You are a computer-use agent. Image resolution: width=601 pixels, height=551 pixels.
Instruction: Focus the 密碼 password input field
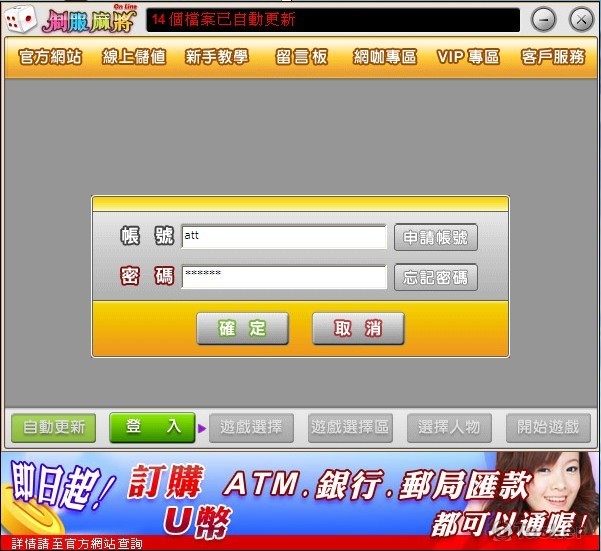click(x=284, y=277)
